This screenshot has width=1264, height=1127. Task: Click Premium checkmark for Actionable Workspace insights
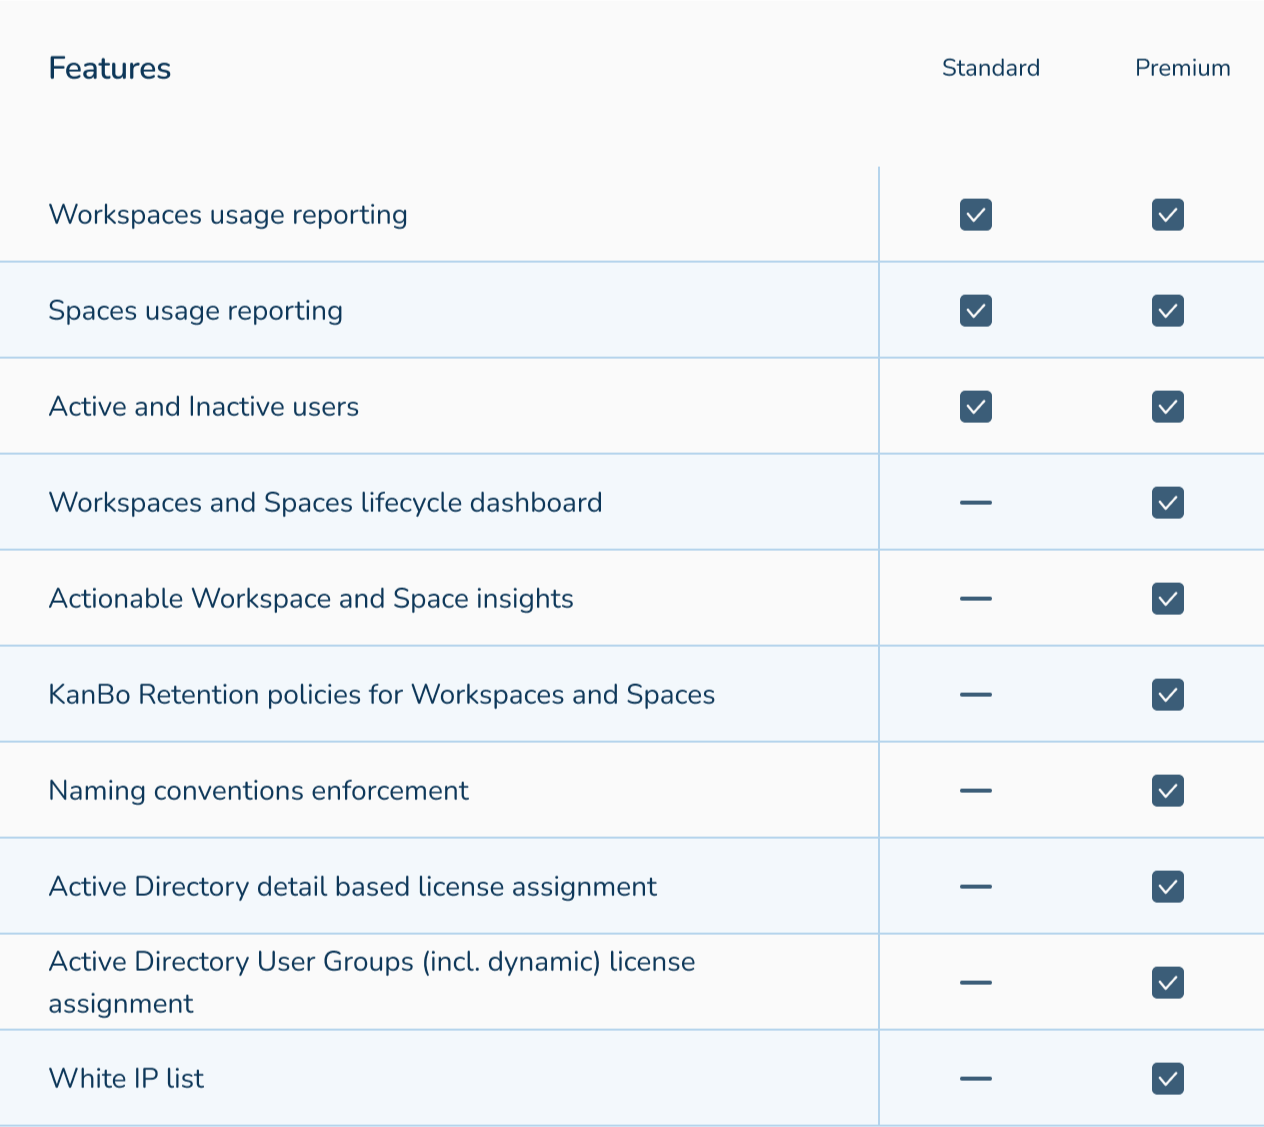pyautogui.click(x=1167, y=599)
